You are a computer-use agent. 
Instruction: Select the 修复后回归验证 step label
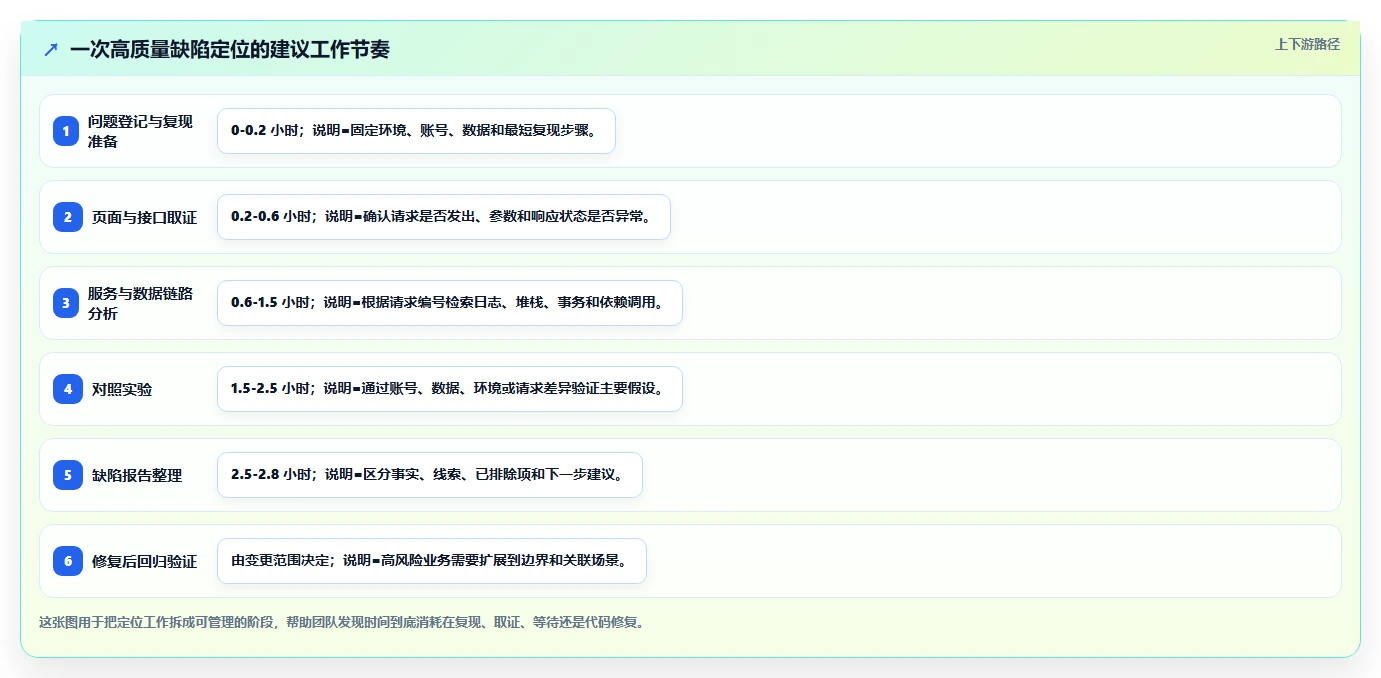(144, 561)
